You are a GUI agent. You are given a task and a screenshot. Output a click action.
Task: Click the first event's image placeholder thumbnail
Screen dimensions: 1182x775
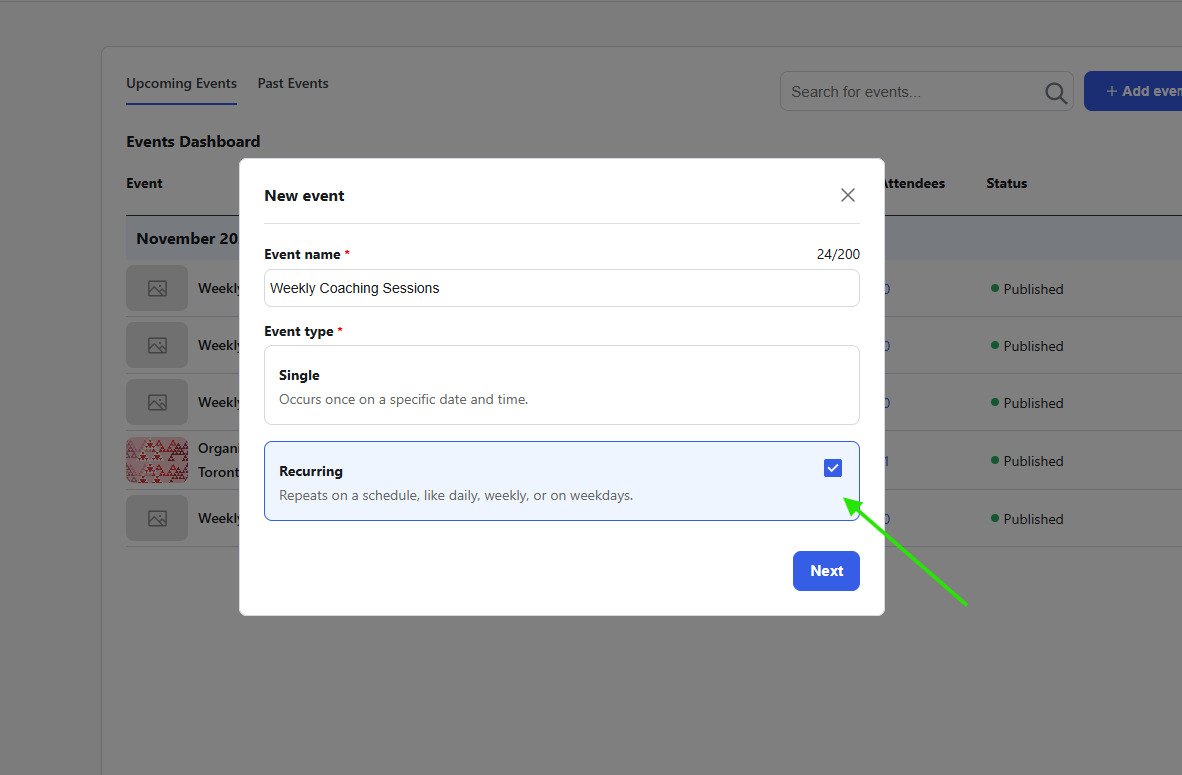(157, 288)
